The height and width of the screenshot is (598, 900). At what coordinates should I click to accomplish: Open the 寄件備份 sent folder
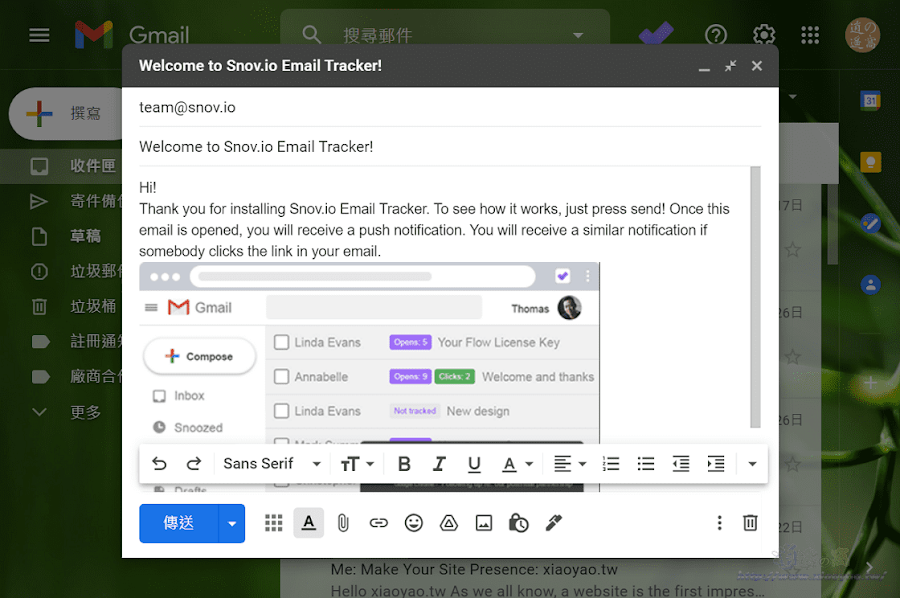61,201
